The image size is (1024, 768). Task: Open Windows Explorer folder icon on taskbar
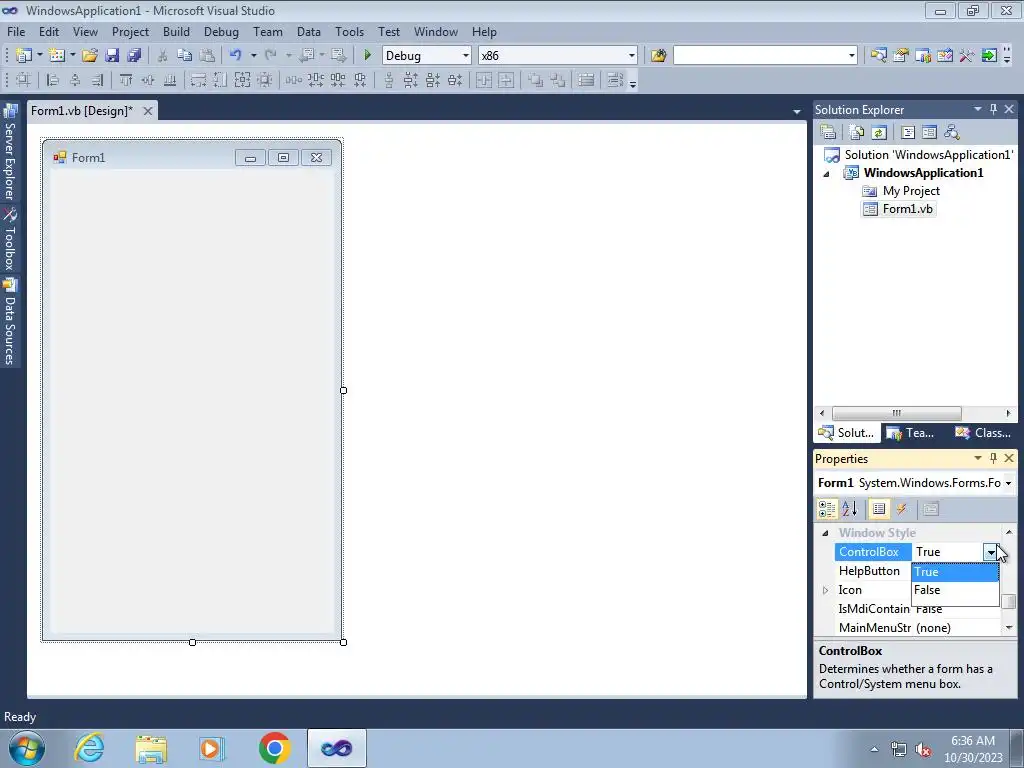point(151,748)
